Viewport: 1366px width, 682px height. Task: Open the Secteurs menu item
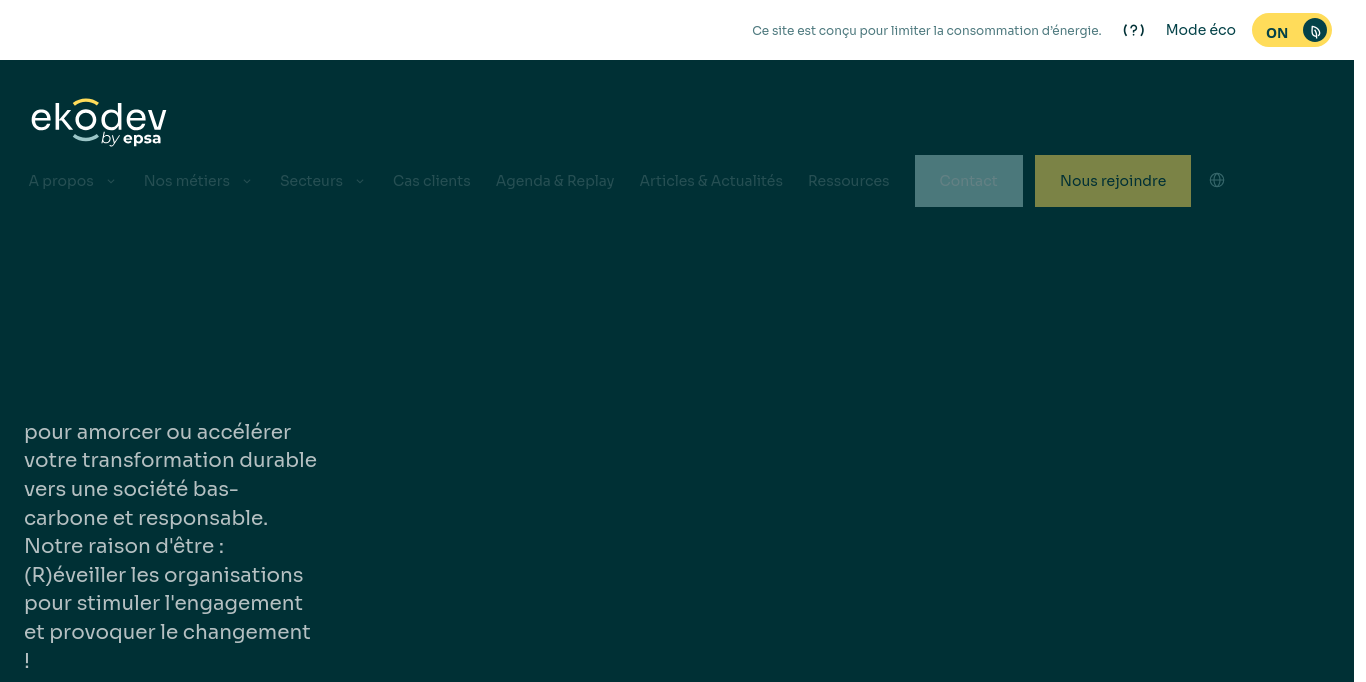(311, 181)
